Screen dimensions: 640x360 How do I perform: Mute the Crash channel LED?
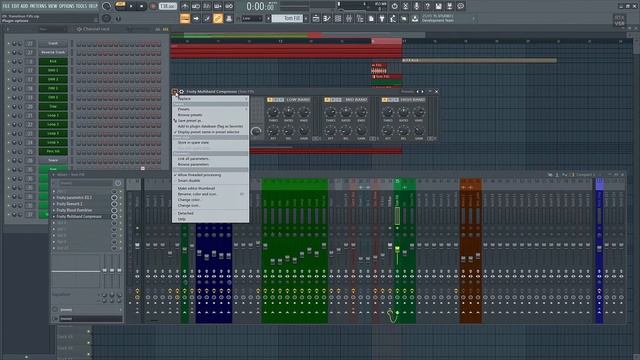point(9,44)
